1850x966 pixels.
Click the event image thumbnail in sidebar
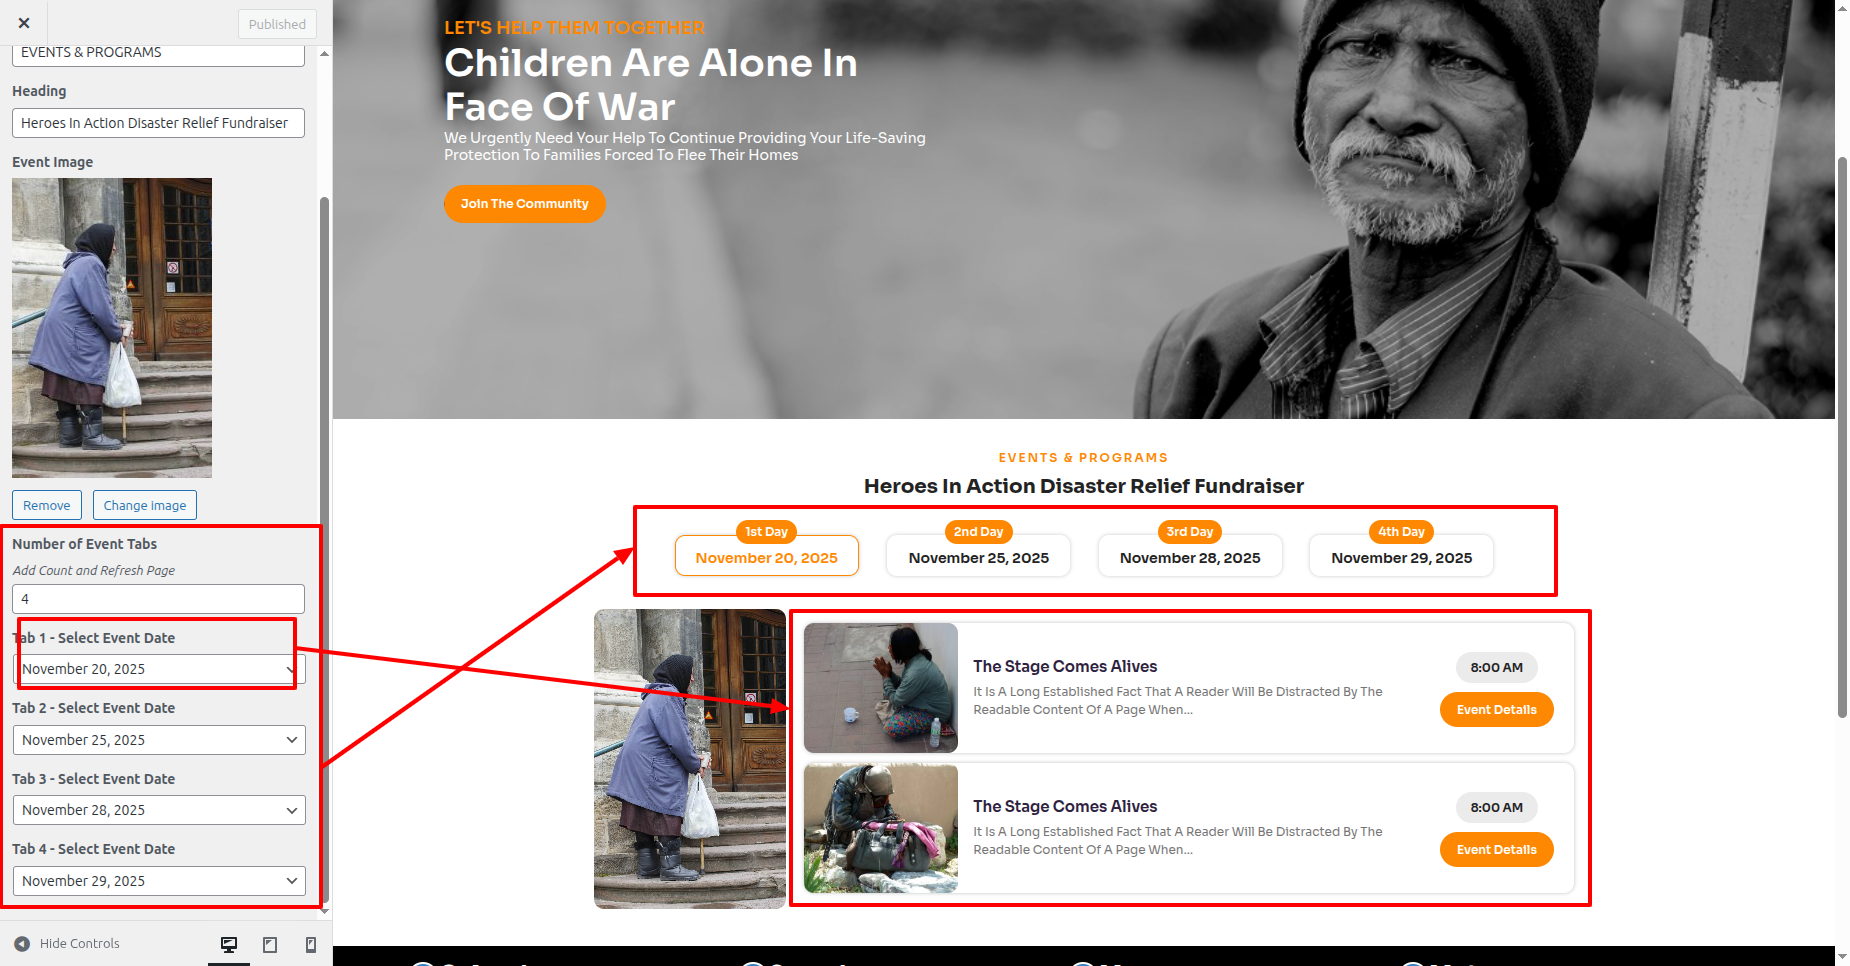point(112,328)
